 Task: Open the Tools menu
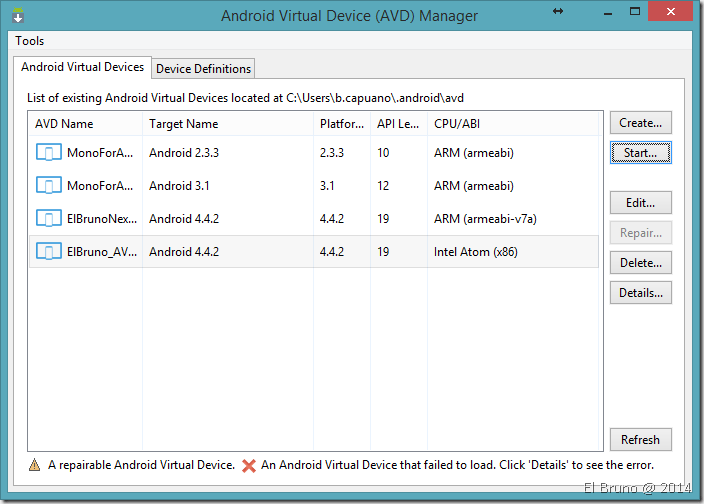30,41
